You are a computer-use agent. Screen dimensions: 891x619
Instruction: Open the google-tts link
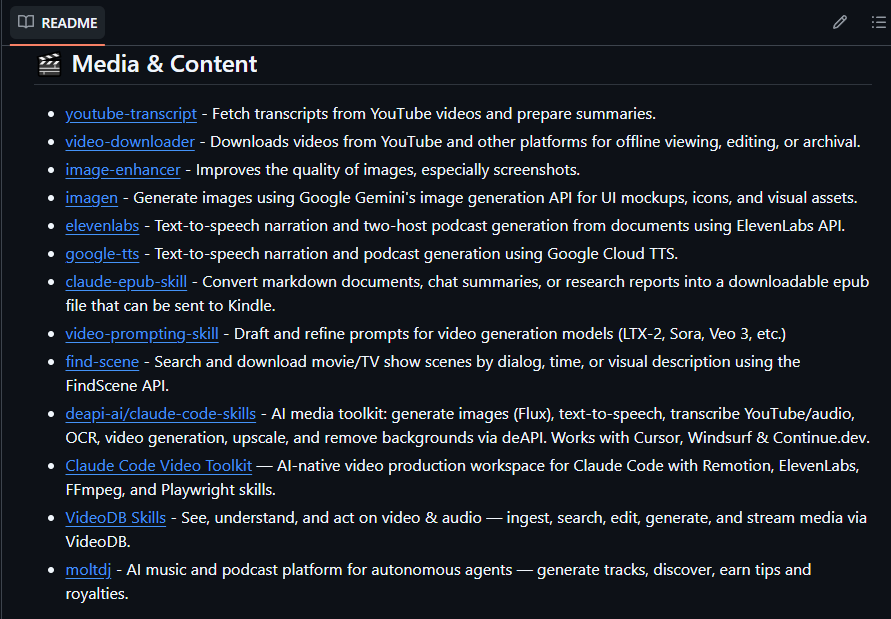coord(102,253)
